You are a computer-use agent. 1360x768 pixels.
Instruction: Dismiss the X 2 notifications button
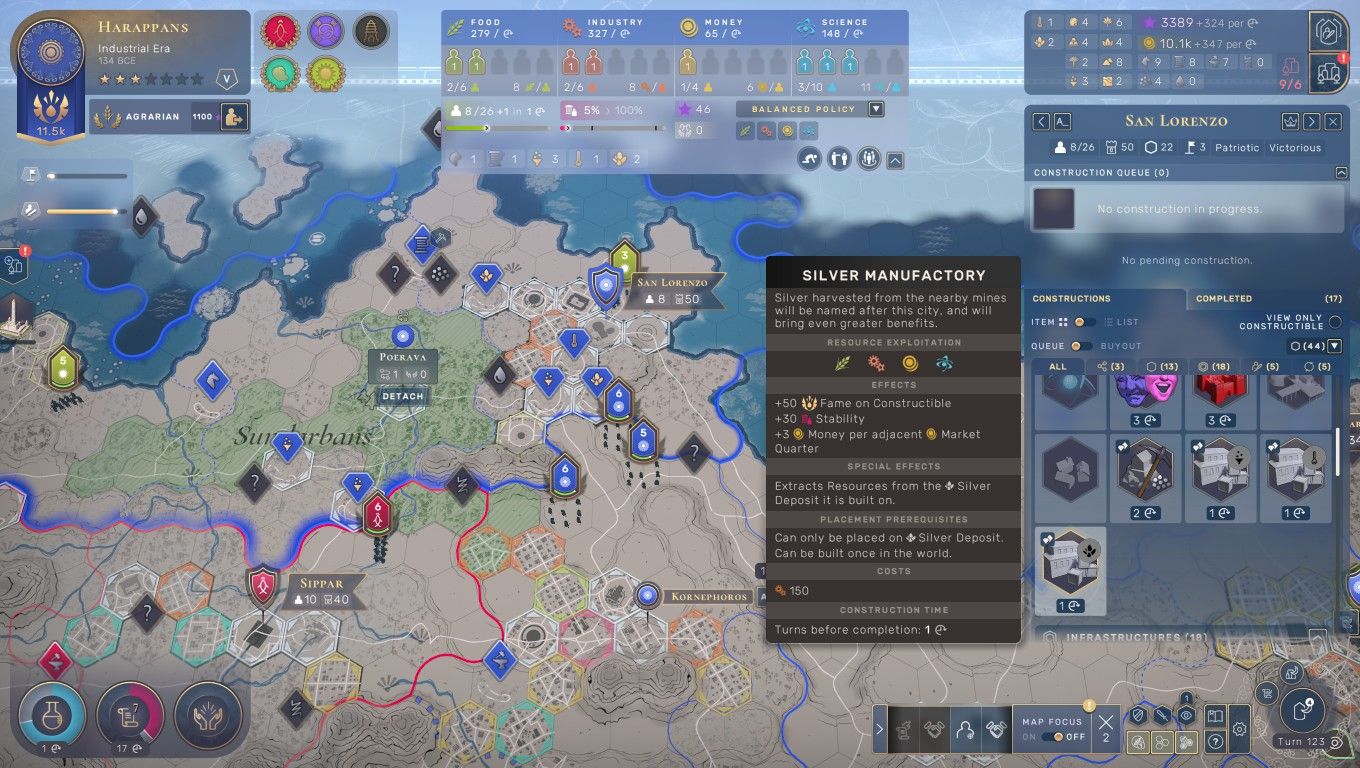pyautogui.click(x=1105, y=728)
